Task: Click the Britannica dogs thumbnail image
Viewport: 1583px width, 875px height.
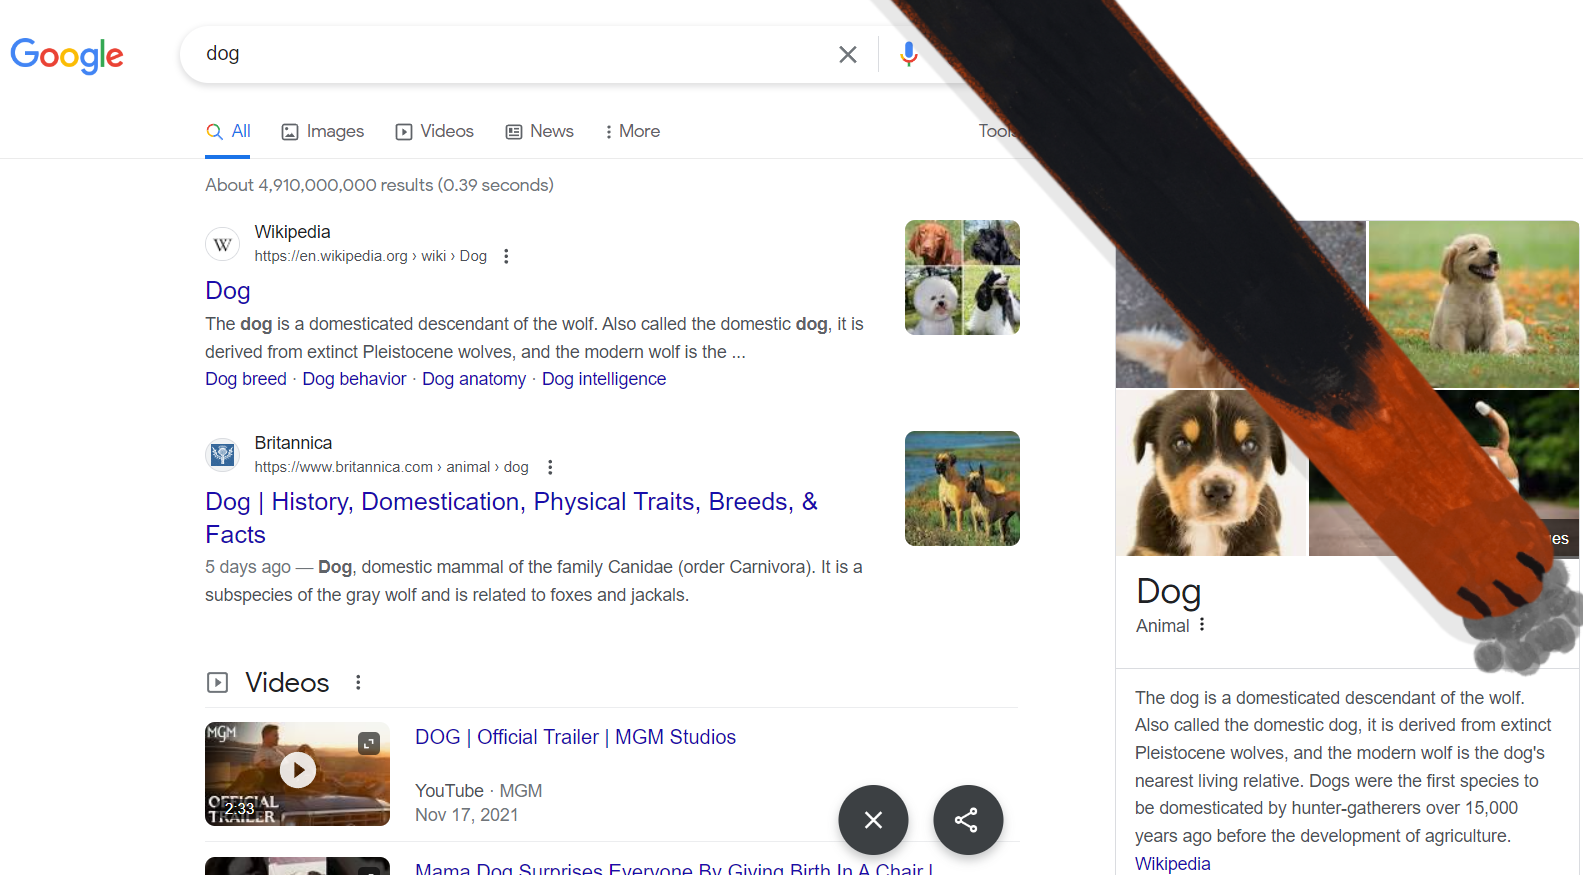Action: pyautogui.click(x=962, y=489)
